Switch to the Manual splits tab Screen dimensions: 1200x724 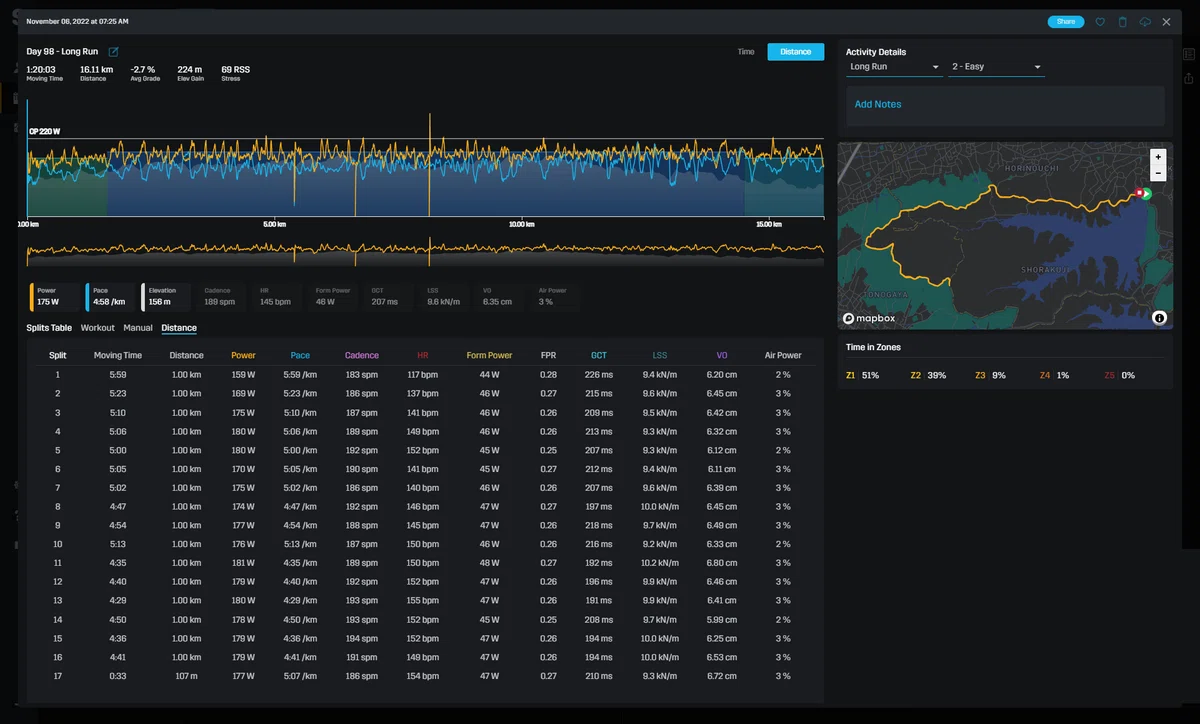[x=138, y=328]
